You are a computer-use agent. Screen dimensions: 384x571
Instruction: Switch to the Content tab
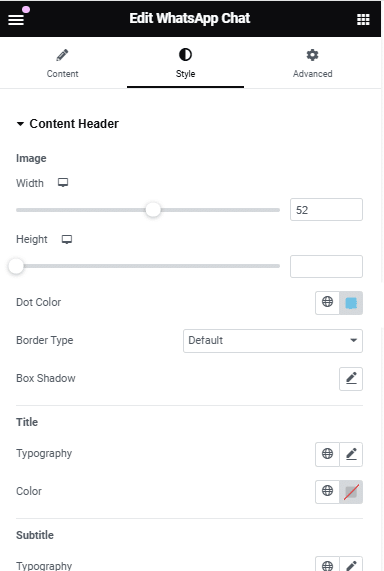point(62,63)
